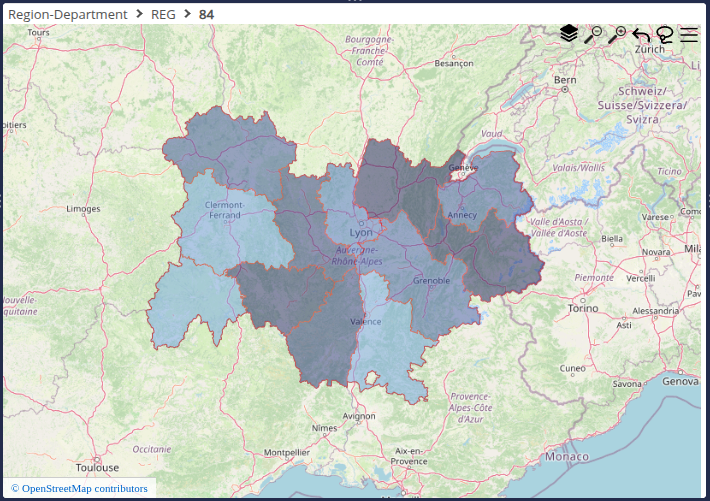710x501 pixels.
Task: Activate the lasso selection tool
Action: 665,35
